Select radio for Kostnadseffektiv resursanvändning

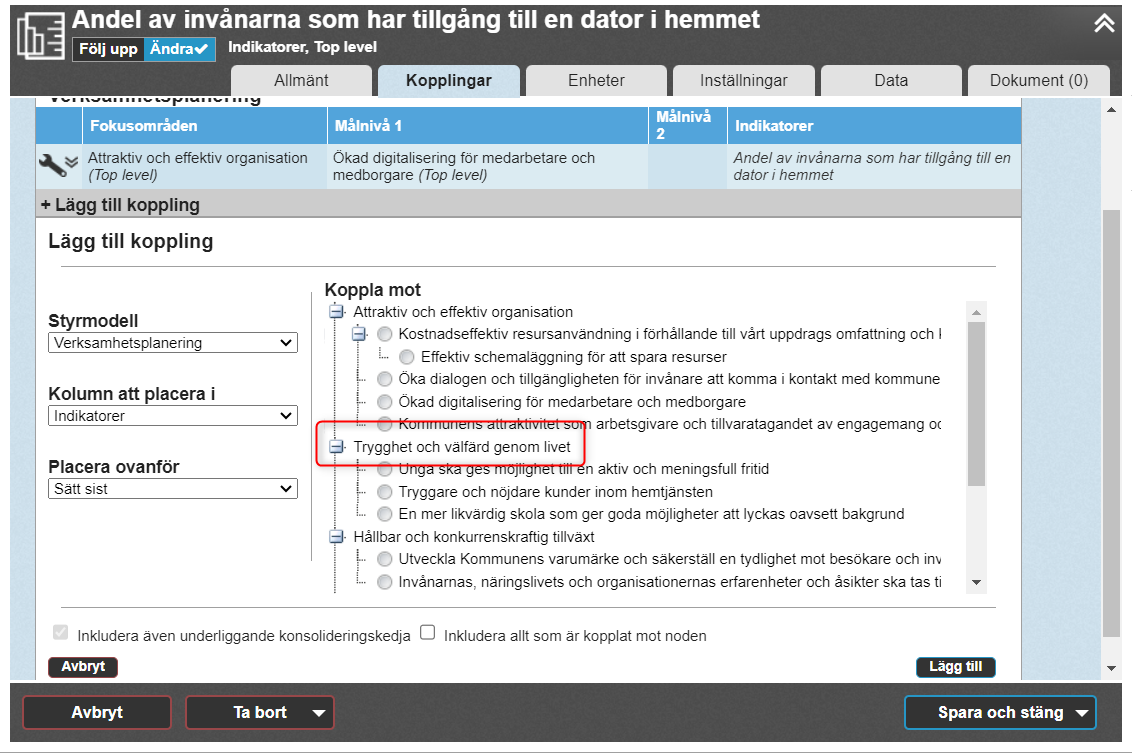coord(385,334)
